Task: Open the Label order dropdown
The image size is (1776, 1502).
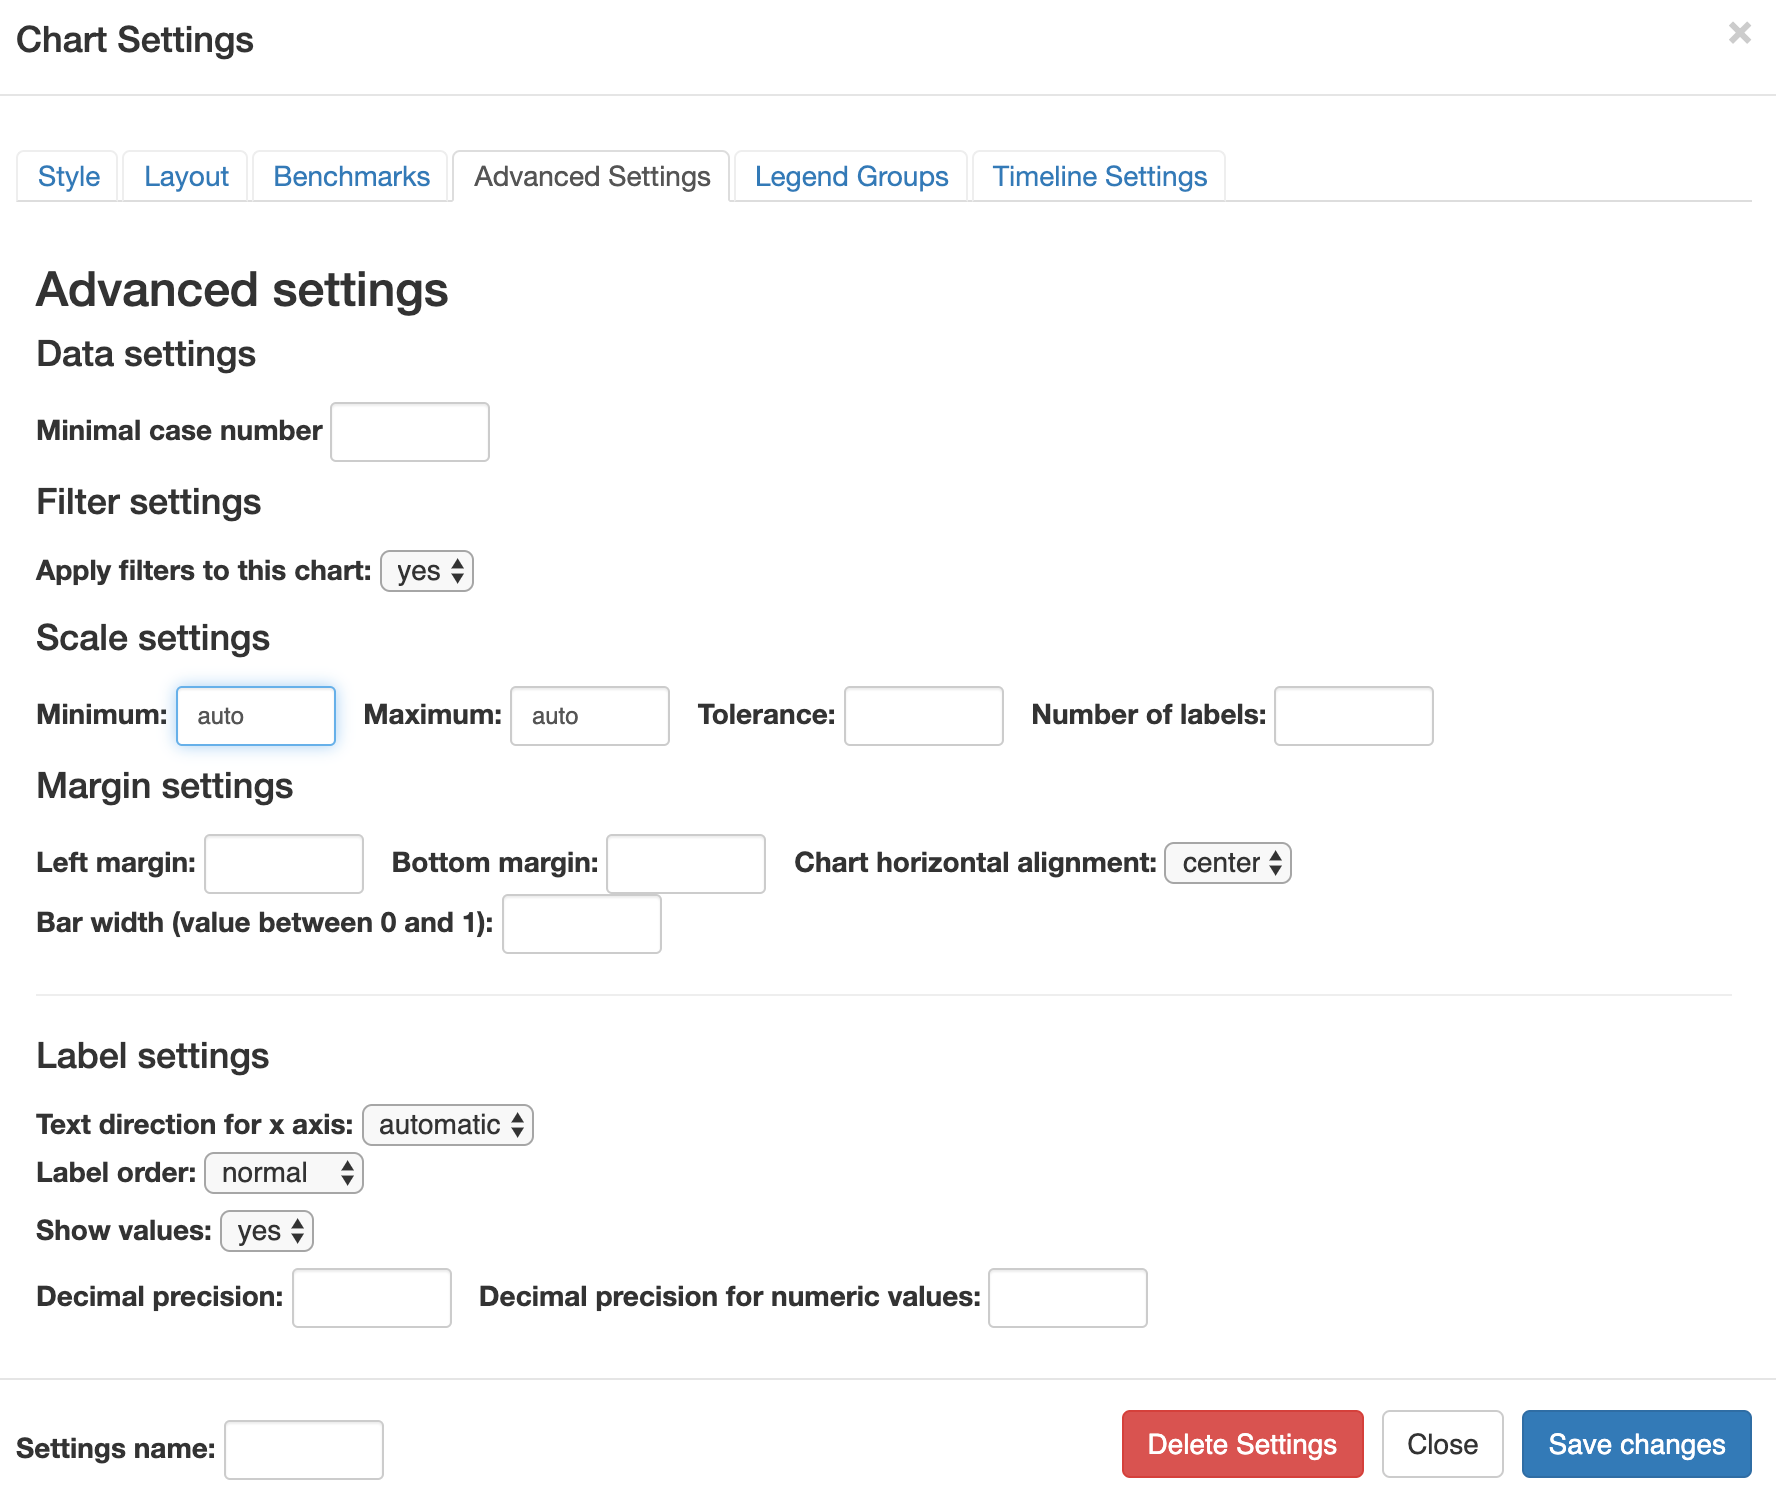Action: pyautogui.click(x=284, y=1173)
